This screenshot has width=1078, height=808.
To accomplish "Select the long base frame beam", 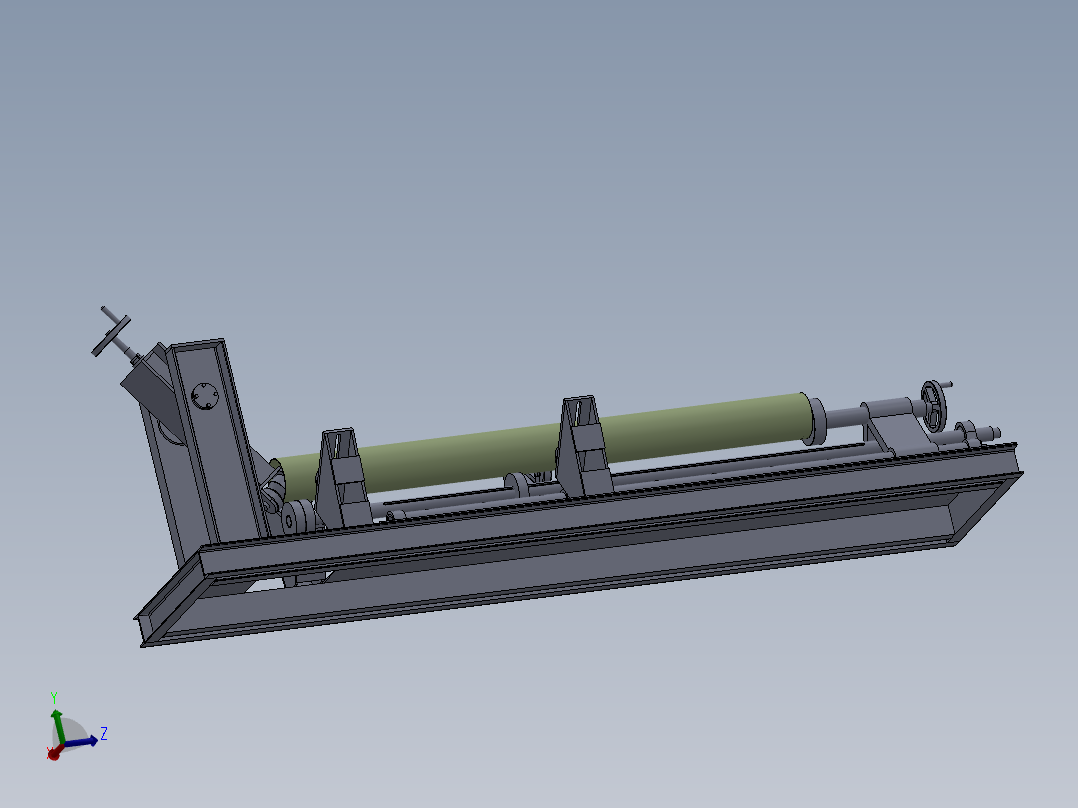I will (578, 543).
